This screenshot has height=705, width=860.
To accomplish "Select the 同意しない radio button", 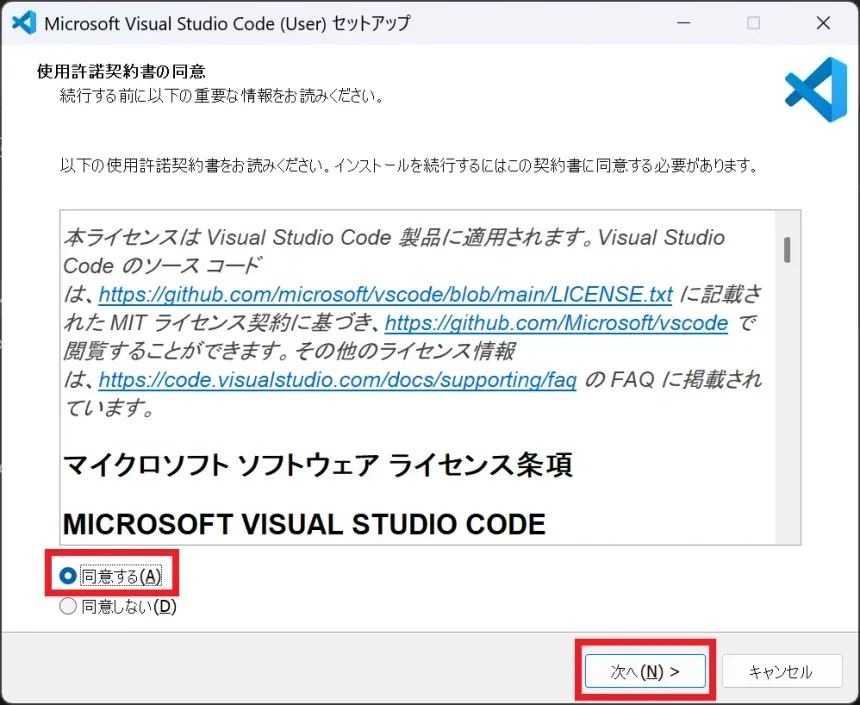I will (x=66, y=605).
